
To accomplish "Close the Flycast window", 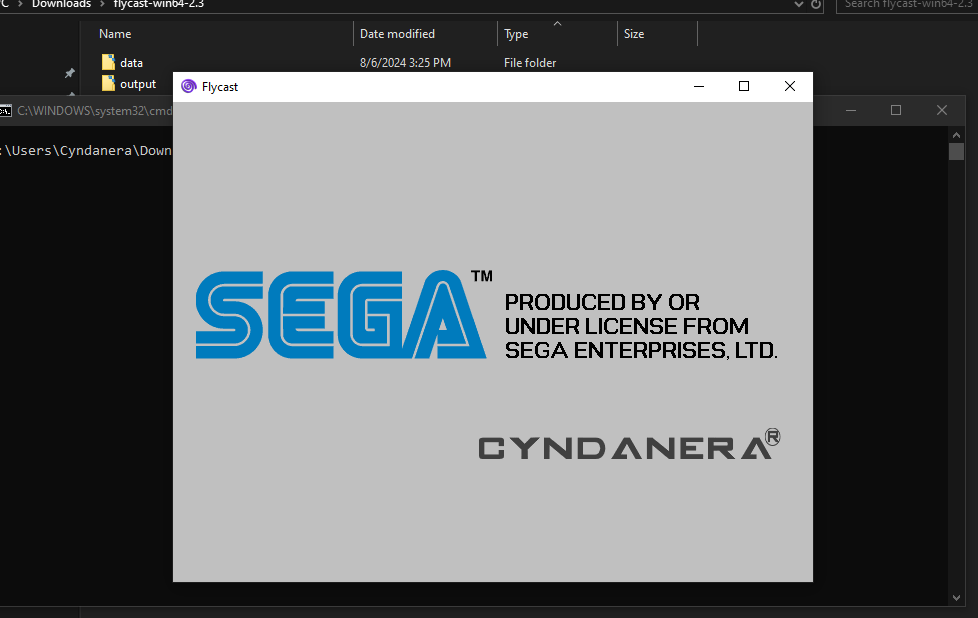I will [790, 86].
